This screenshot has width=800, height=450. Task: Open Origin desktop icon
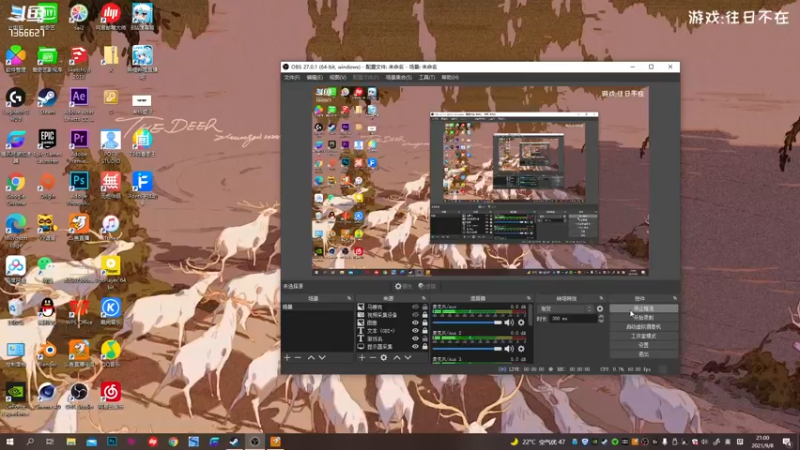coord(47,186)
